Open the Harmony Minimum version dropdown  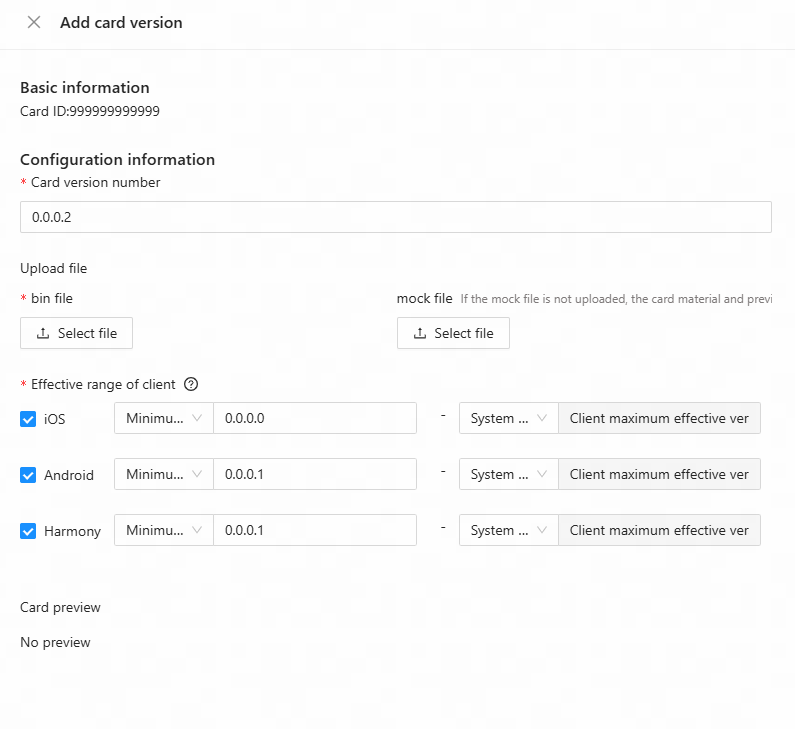[164, 530]
